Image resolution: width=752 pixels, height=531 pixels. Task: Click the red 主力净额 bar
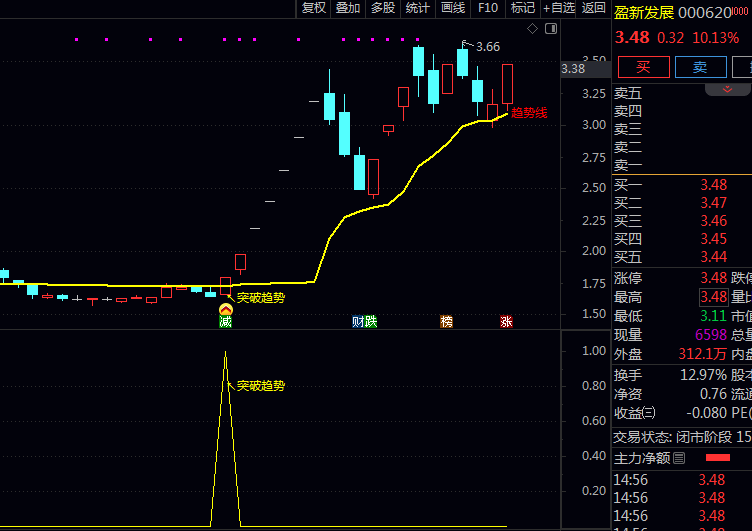[717, 458]
